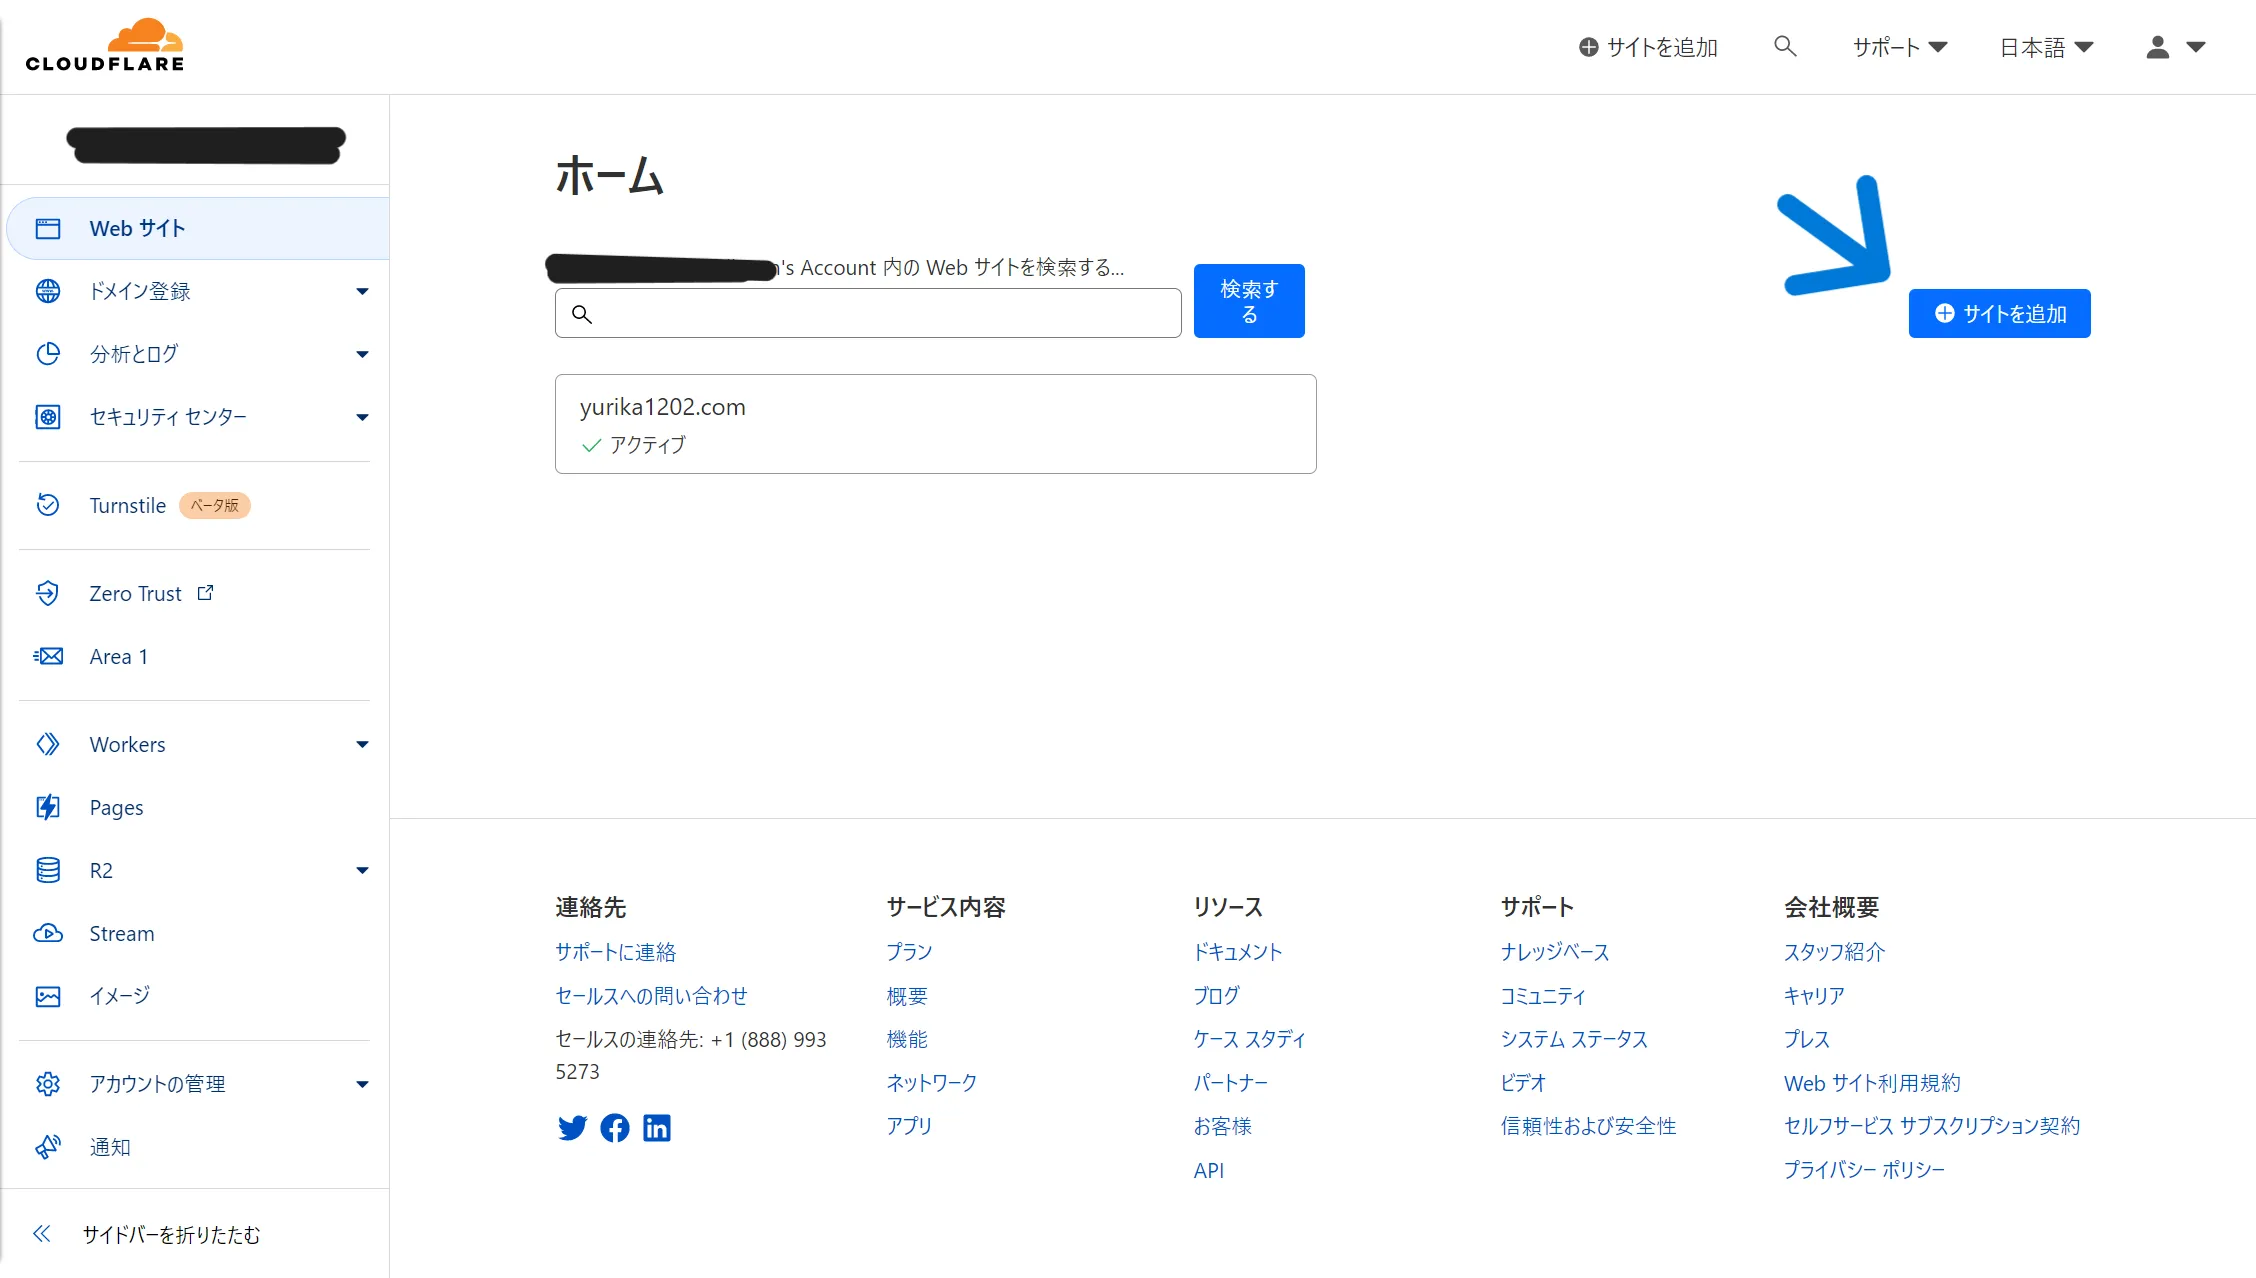Click the イメージ (Images) sidebar icon
The width and height of the screenshot is (2256, 1278).
49,995
